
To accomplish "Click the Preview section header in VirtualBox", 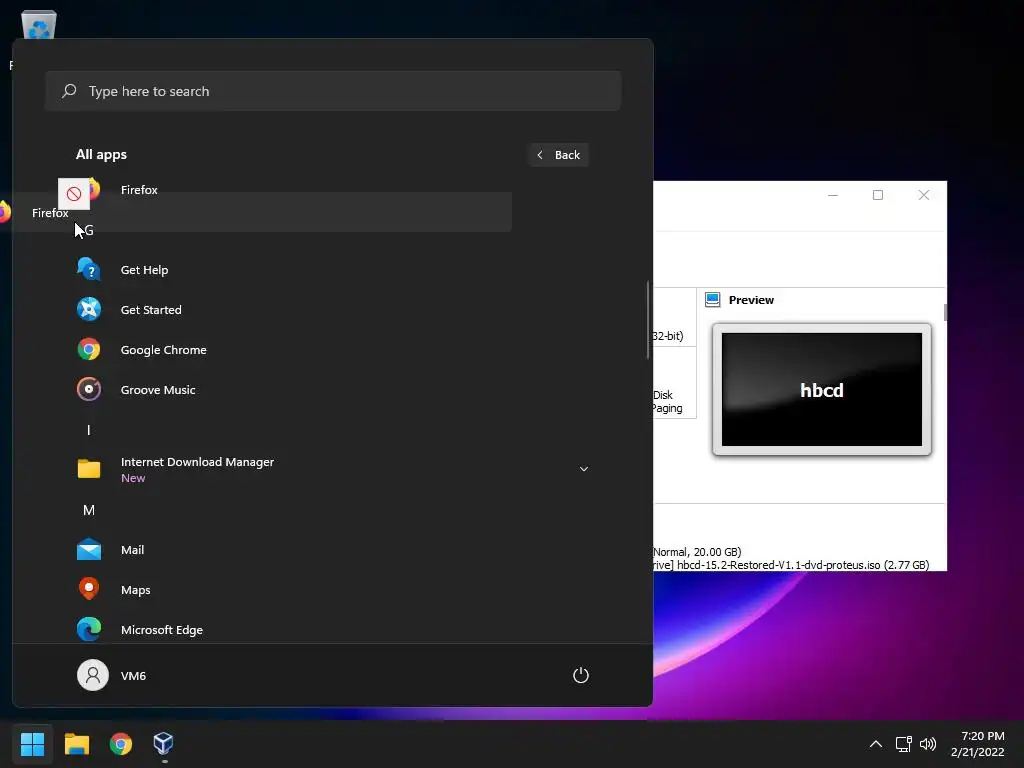I will tap(751, 300).
